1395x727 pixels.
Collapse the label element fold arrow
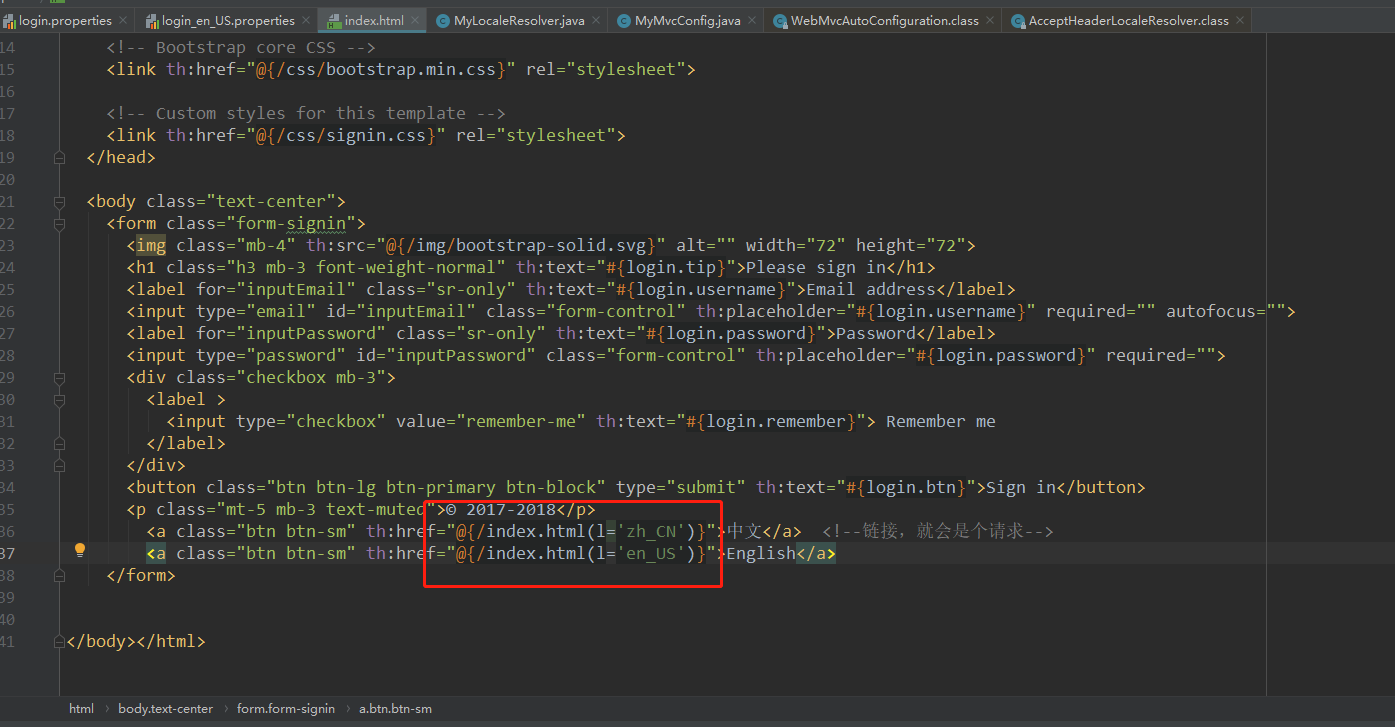pyautogui.click(x=58, y=399)
